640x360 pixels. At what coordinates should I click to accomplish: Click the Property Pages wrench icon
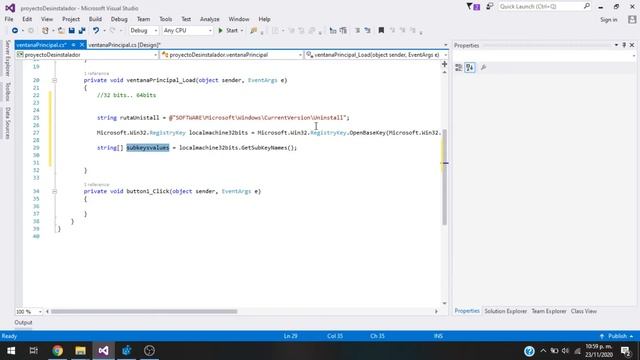pos(483,68)
